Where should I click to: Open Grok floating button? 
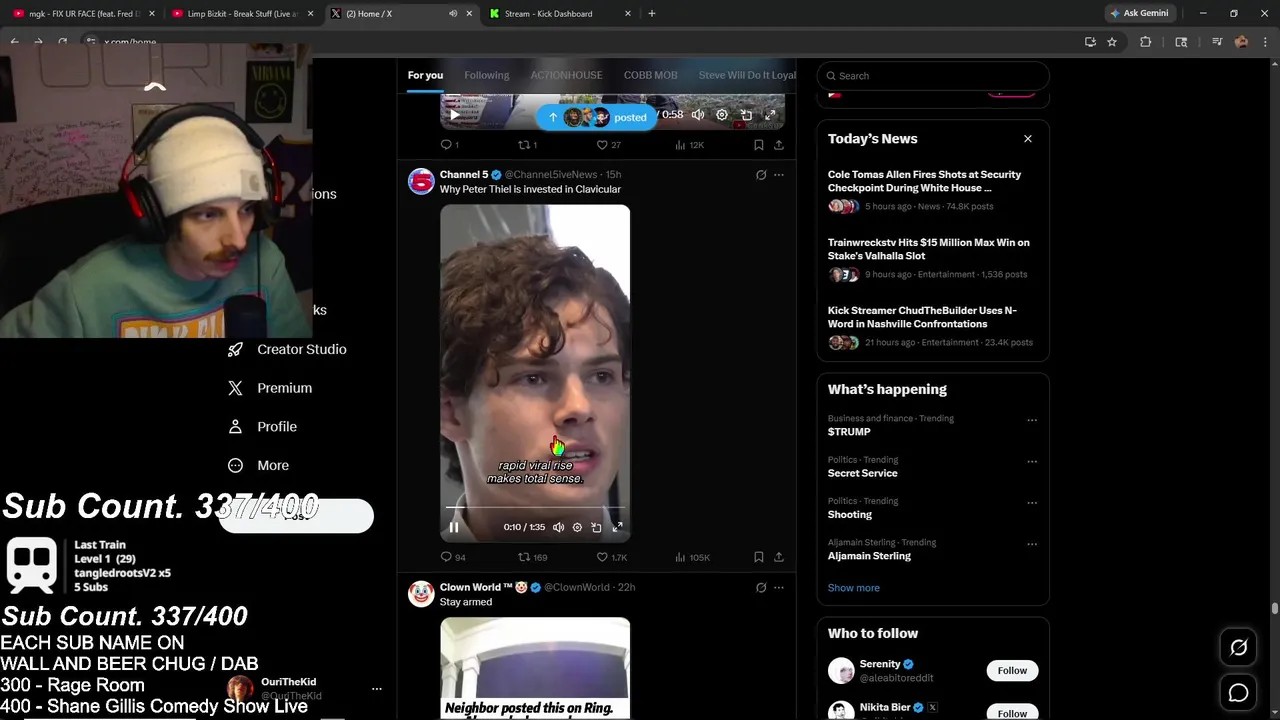coord(1238,648)
